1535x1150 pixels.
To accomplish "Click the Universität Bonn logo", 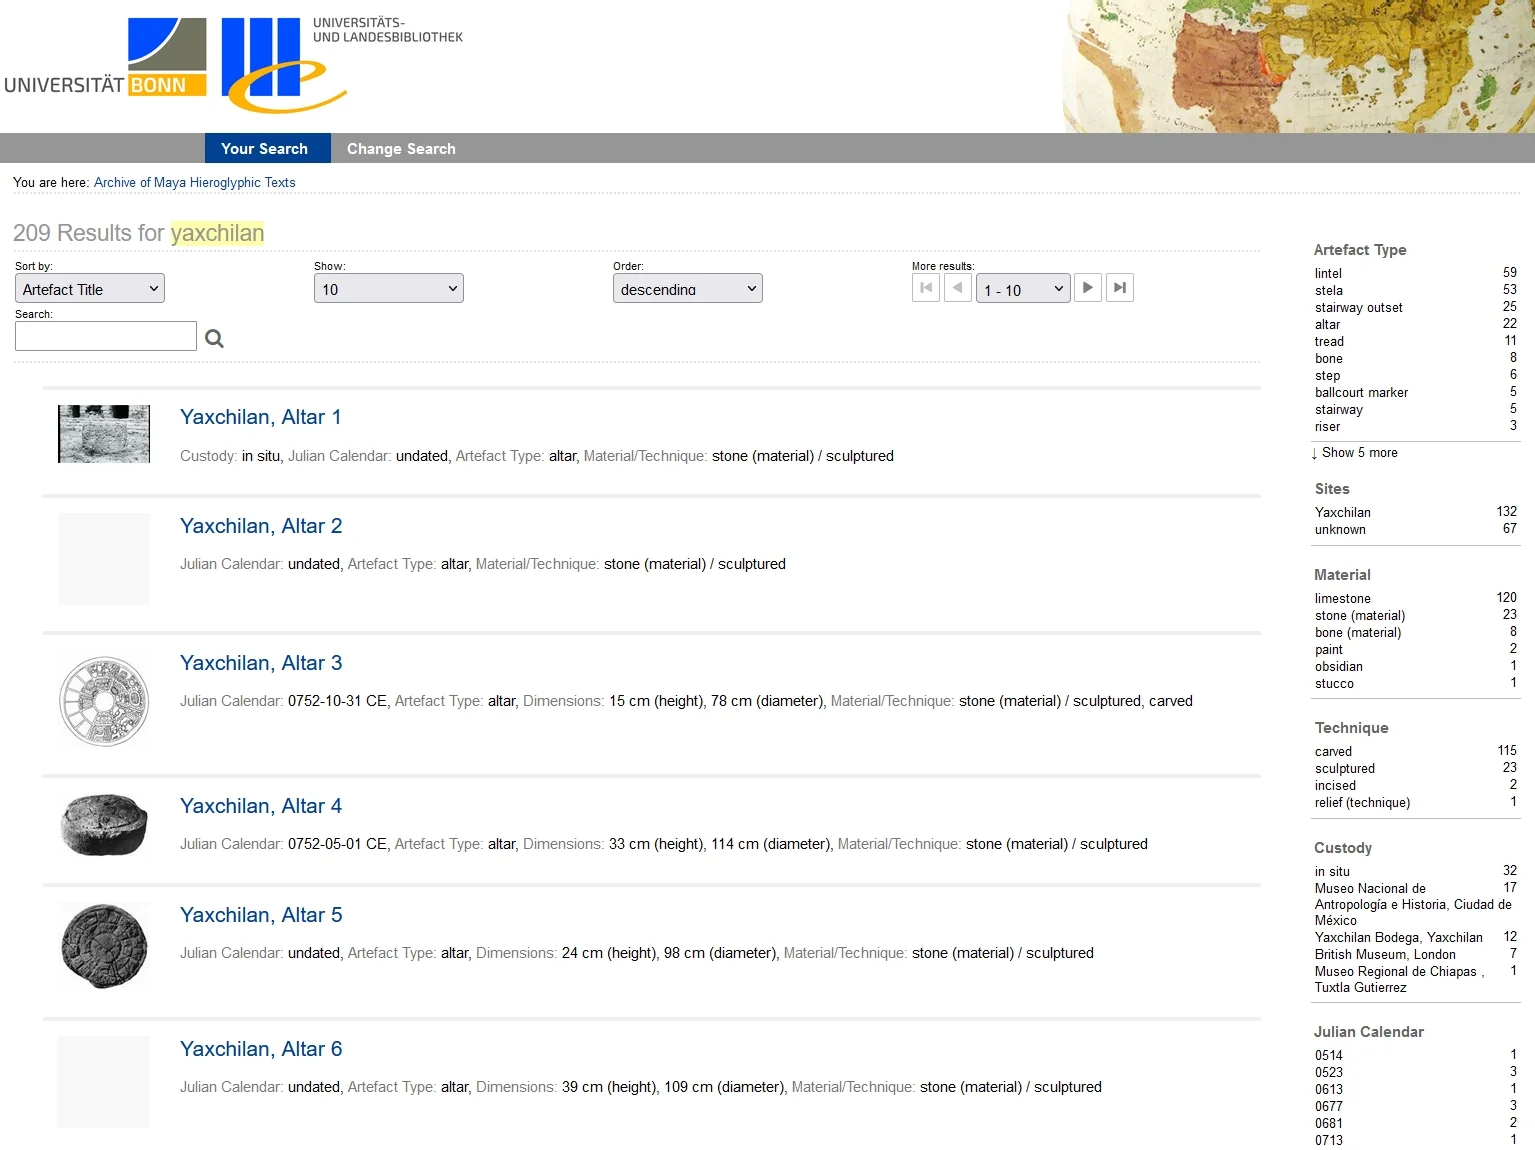I will [x=106, y=58].
